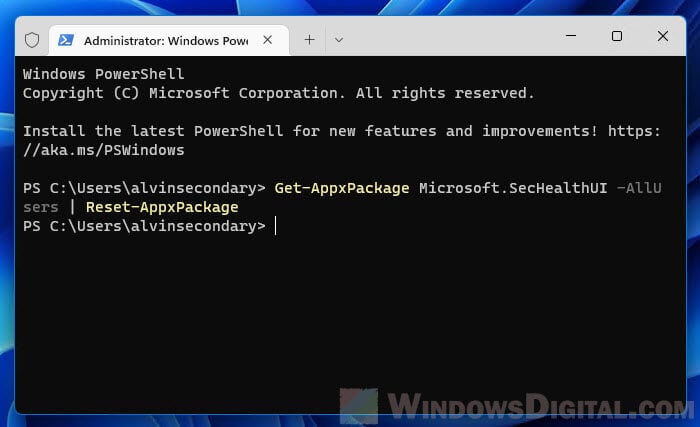Image resolution: width=700 pixels, height=427 pixels.
Task: Click the Get-AppxPackage command text
Action: click(342, 188)
